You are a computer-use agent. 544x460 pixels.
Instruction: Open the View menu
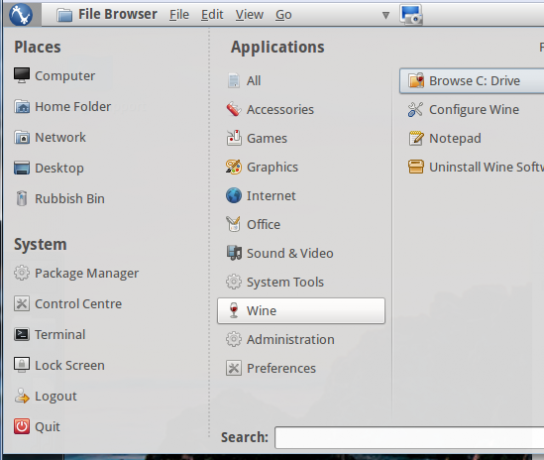point(249,15)
